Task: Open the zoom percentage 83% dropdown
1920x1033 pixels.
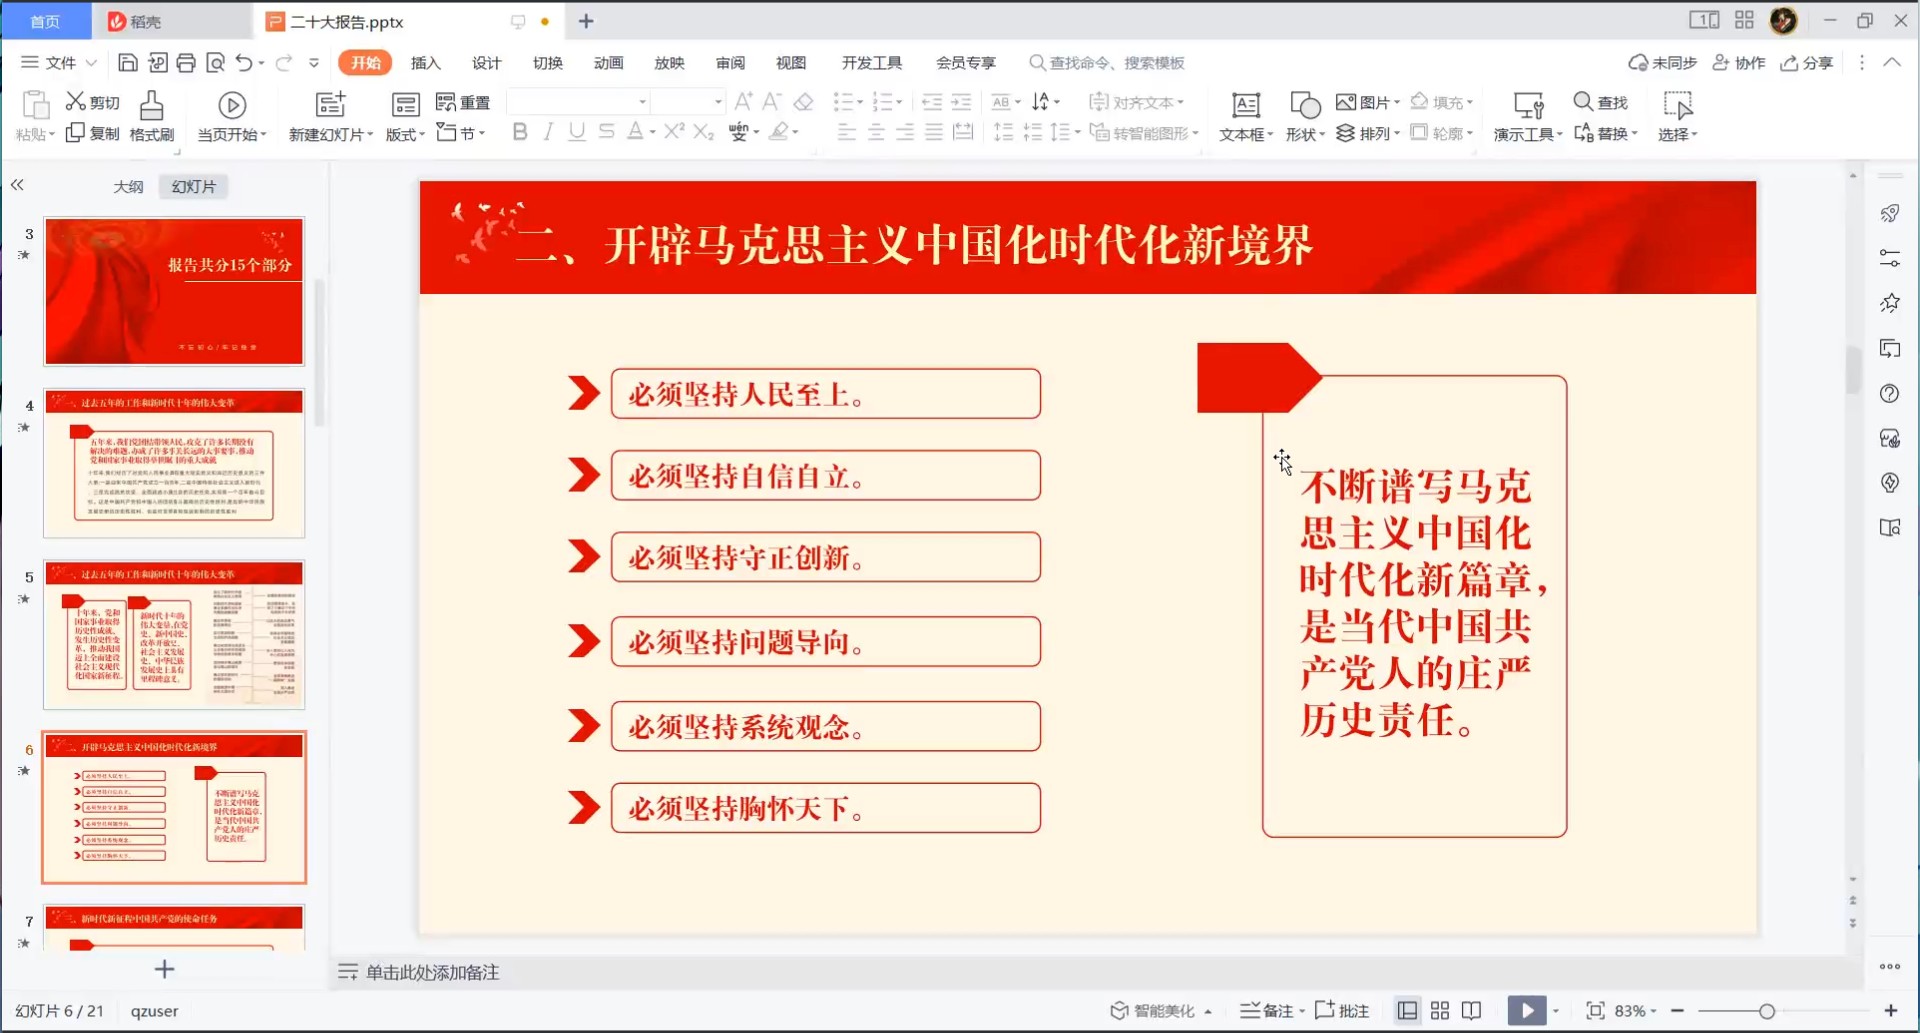Action: [1635, 1011]
